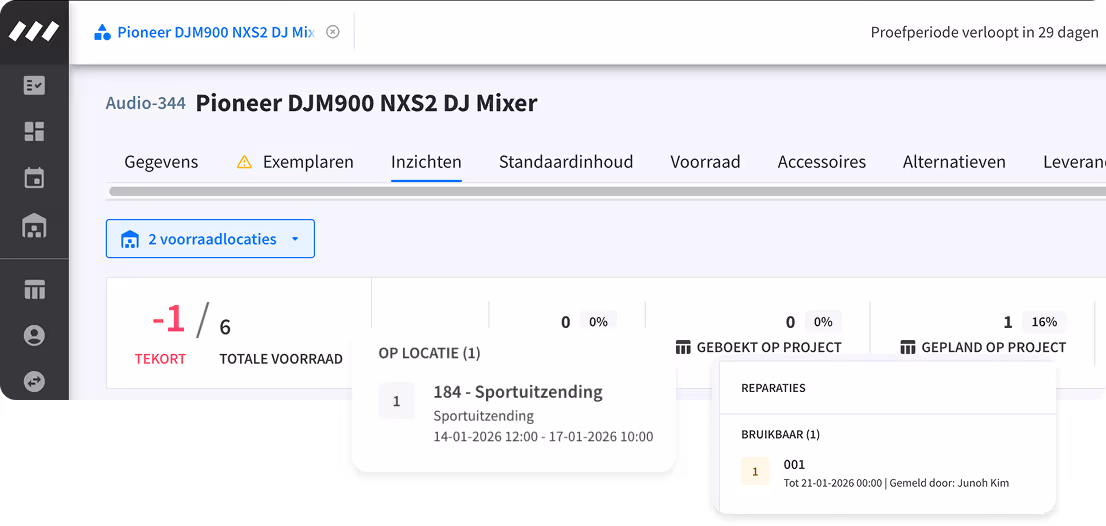
Task: Click the Audio-344 item code
Action: point(145,104)
